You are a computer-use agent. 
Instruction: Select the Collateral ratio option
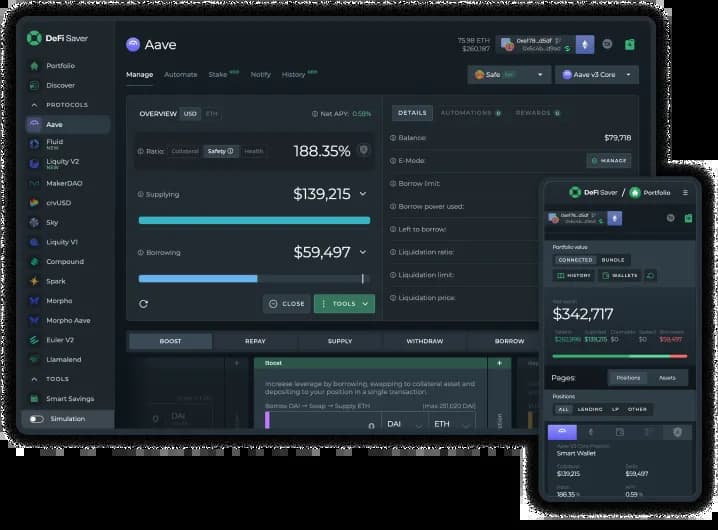[x=185, y=152]
